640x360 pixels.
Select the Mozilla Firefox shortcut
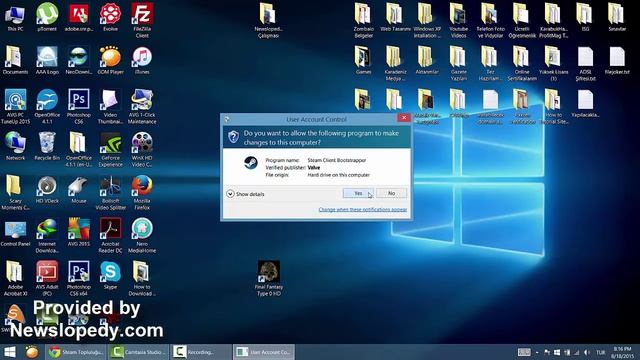[142, 193]
